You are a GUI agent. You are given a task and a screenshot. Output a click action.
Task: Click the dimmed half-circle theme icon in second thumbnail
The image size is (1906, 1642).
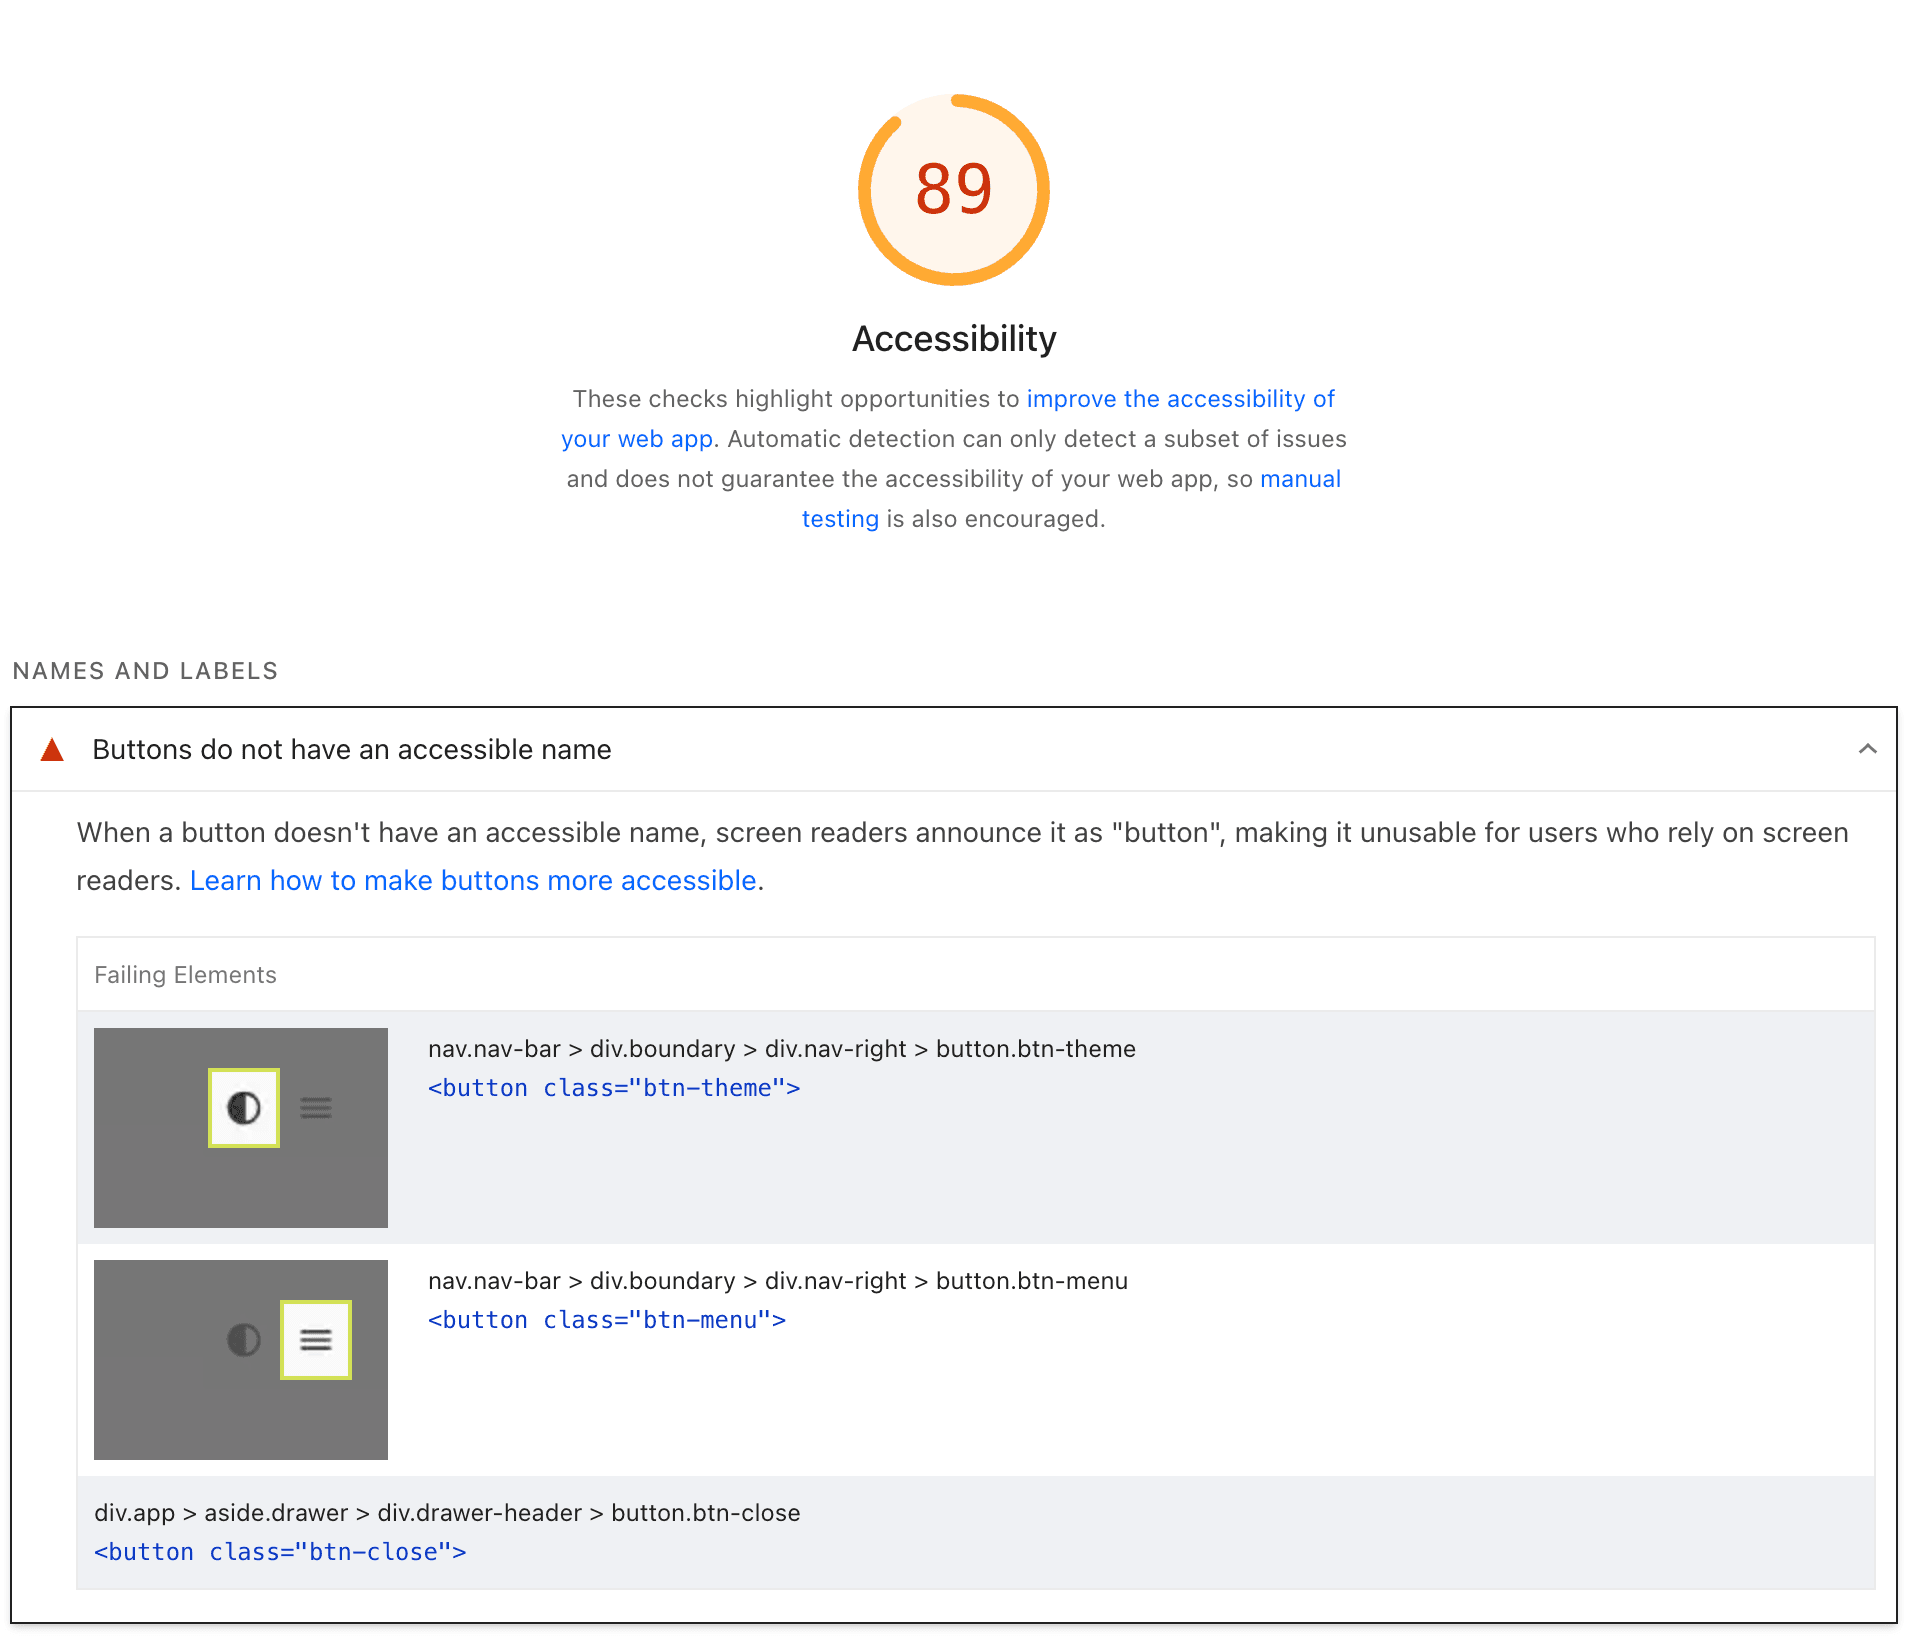coord(243,1340)
